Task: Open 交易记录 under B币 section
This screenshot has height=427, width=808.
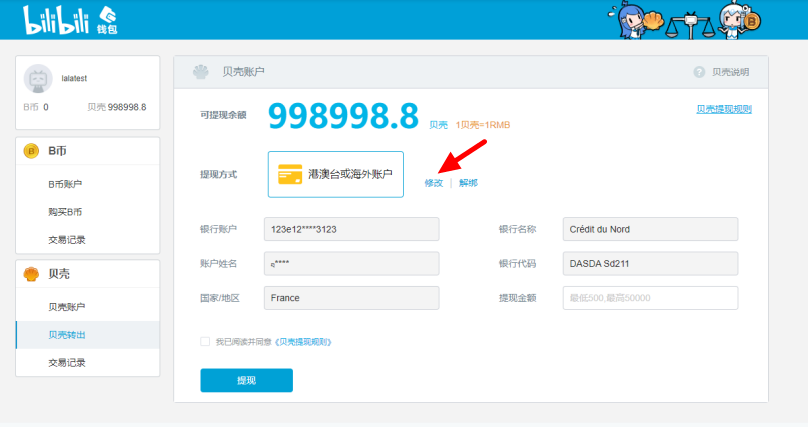Action: [x=66, y=240]
